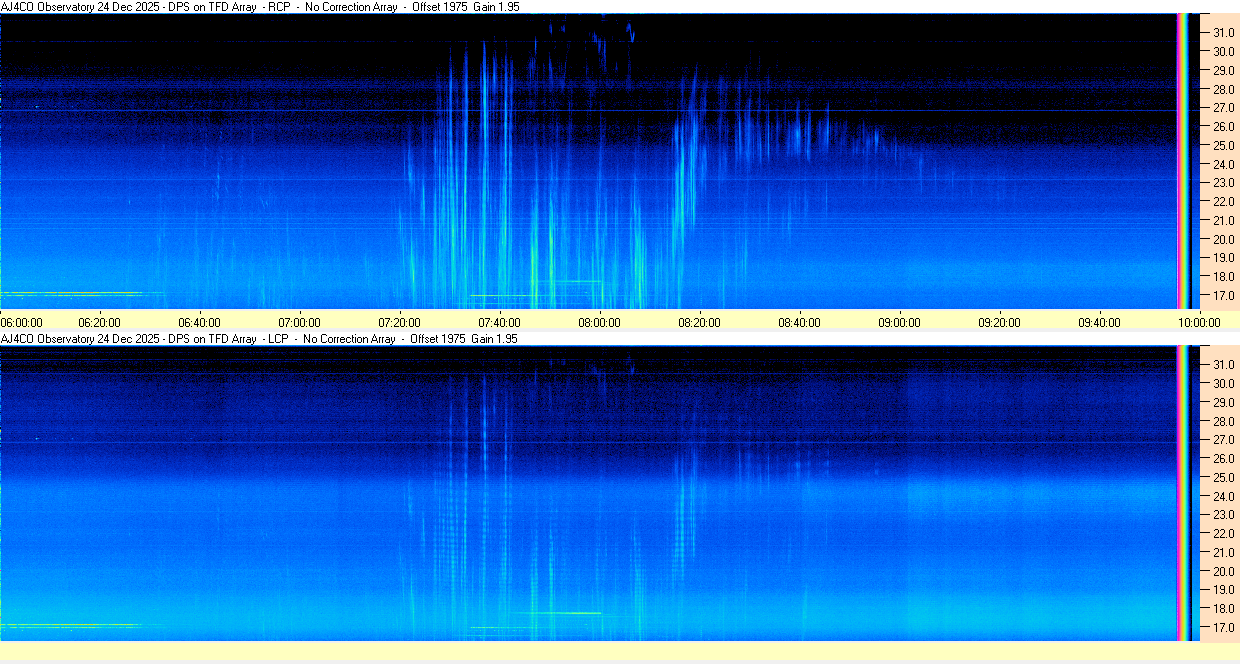Select the 08:00:00 time axis label
Viewport: 1240px width, 664px height.
pos(599,322)
